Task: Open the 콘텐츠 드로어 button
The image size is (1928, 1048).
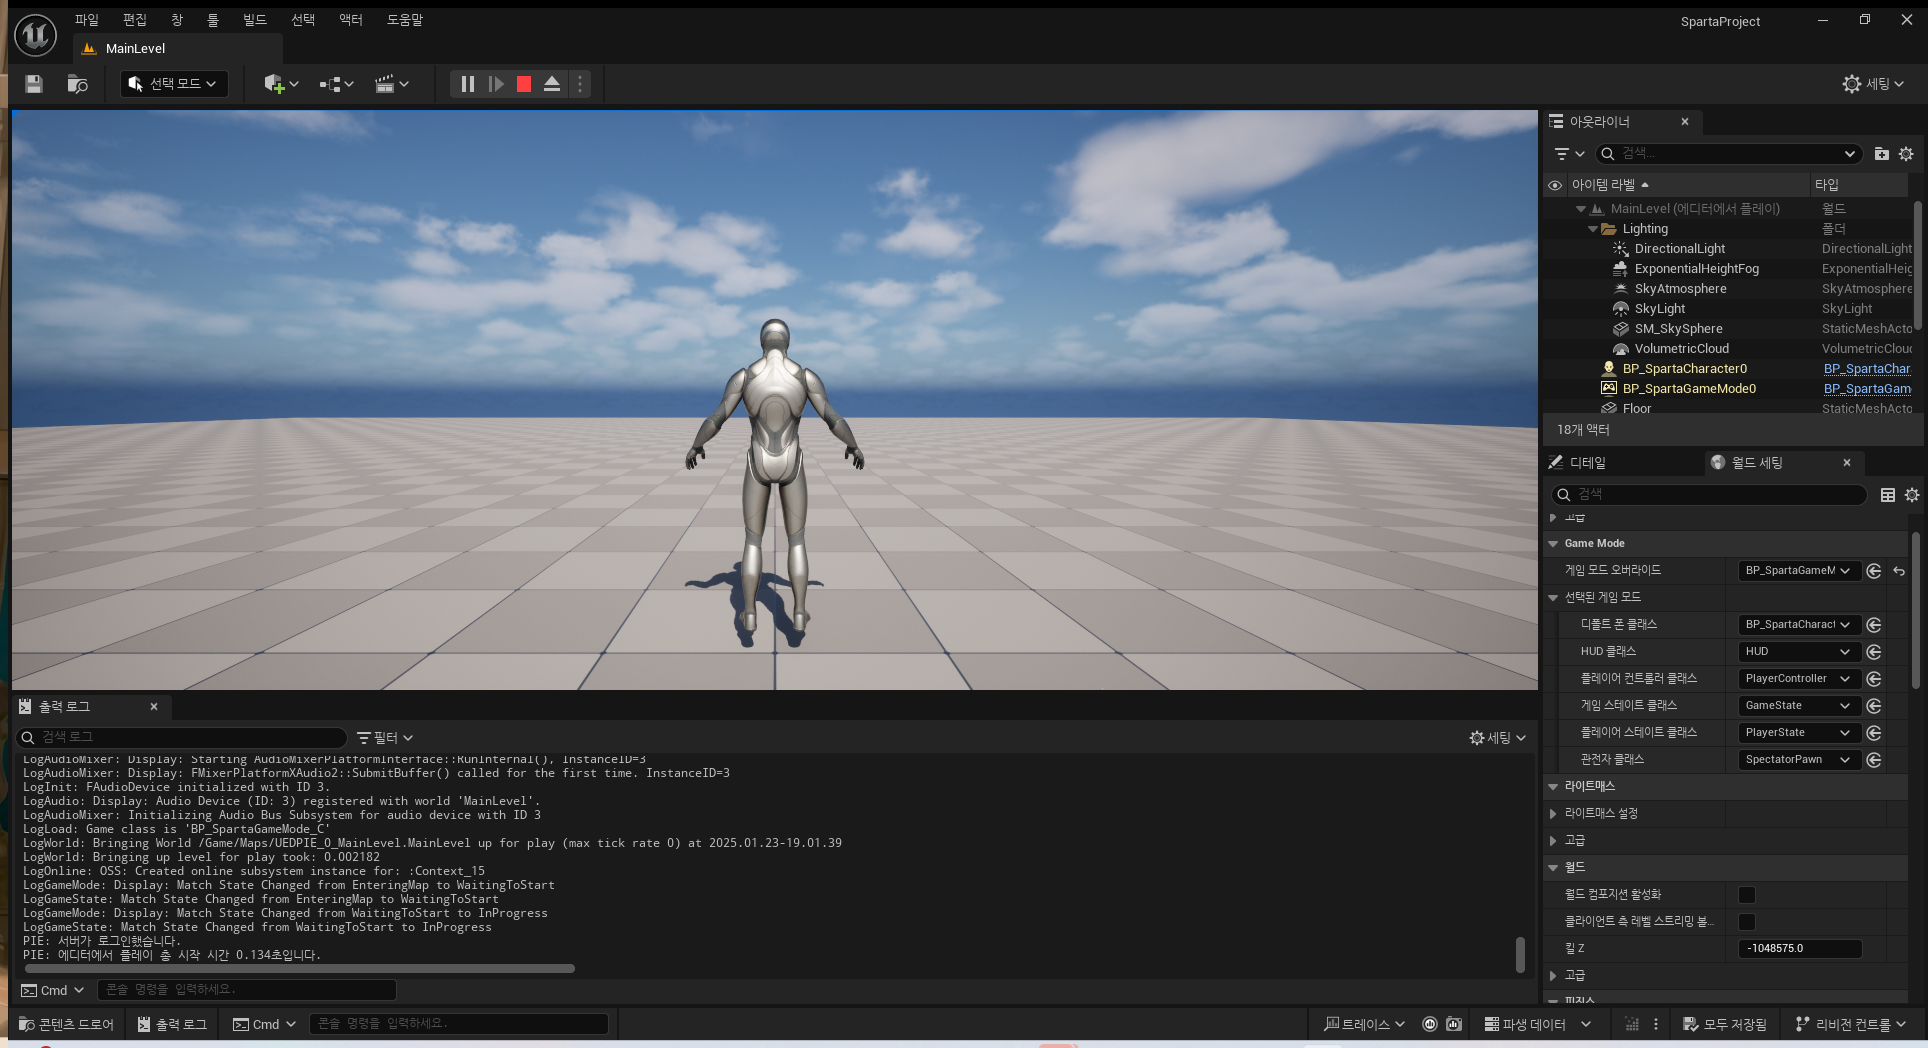Action: click(x=67, y=1024)
